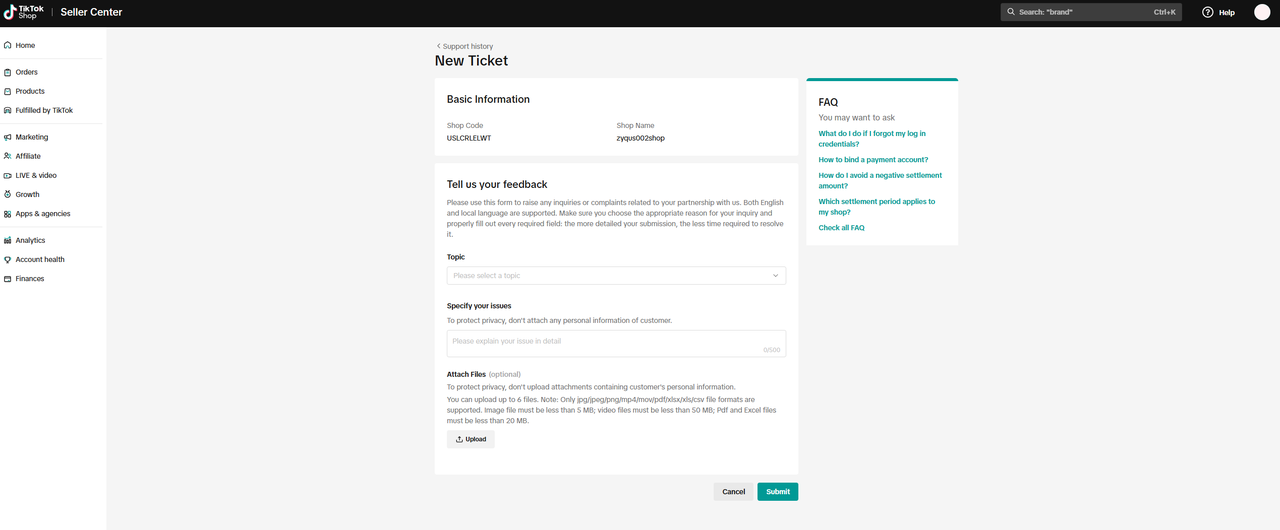
Task: Click the Upload files button
Action: [470, 439]
